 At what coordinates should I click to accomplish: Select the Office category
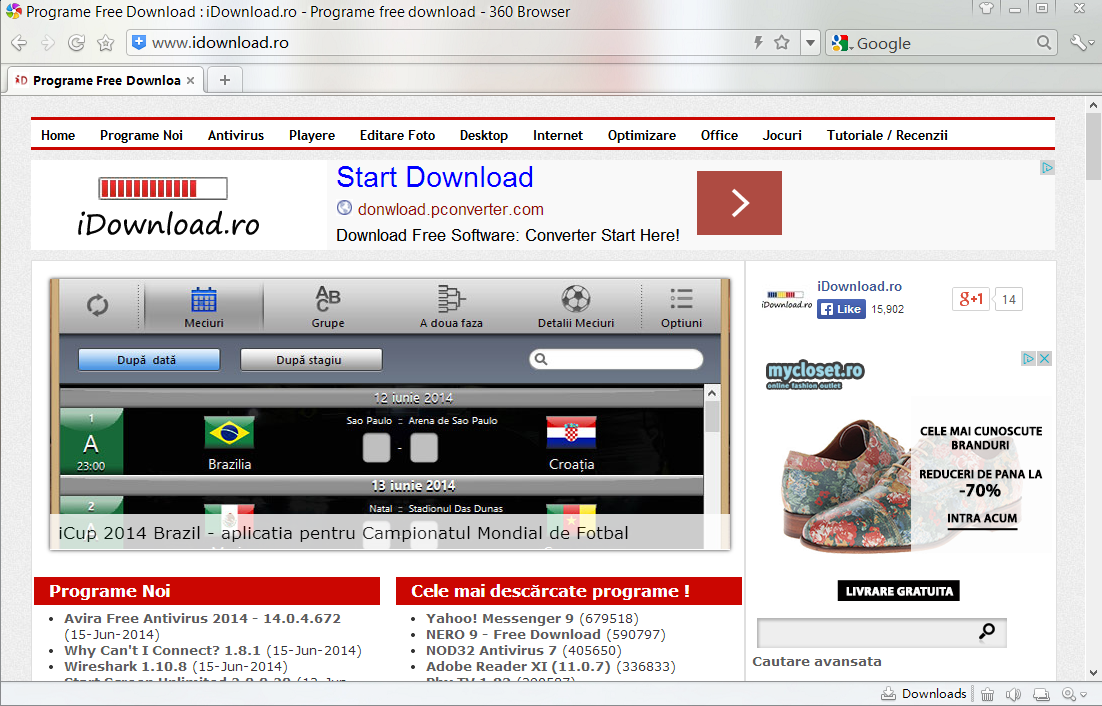(719, 135)
